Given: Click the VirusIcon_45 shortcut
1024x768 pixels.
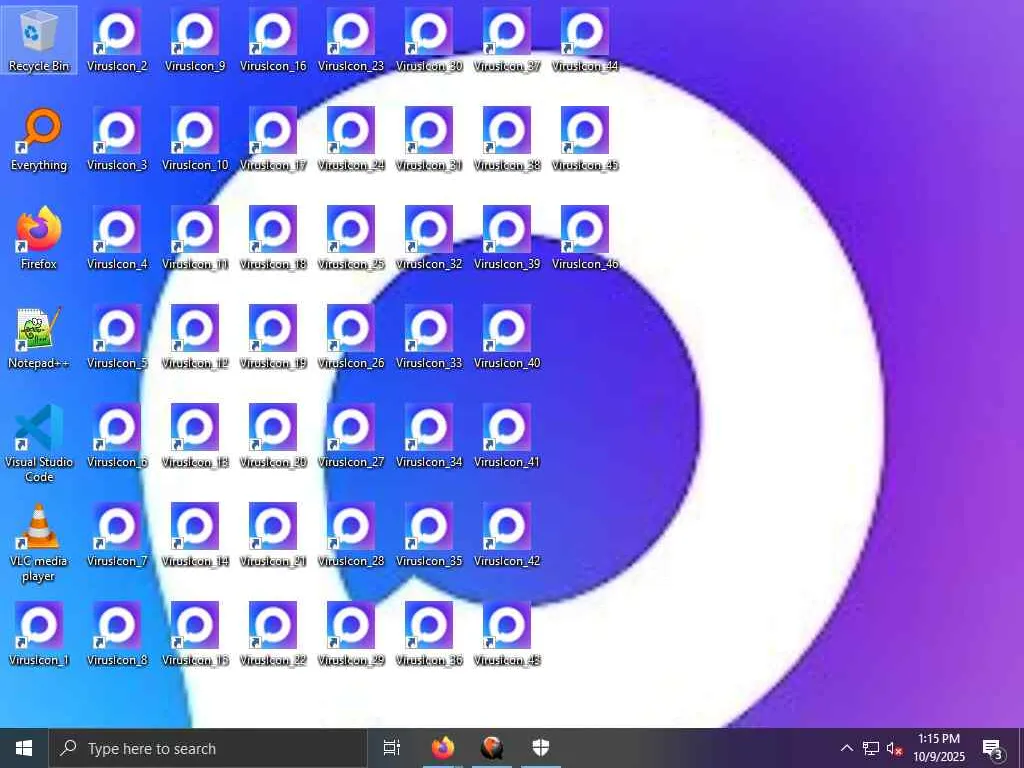Looking at the screenshot, I should click(x=585, y=139).
